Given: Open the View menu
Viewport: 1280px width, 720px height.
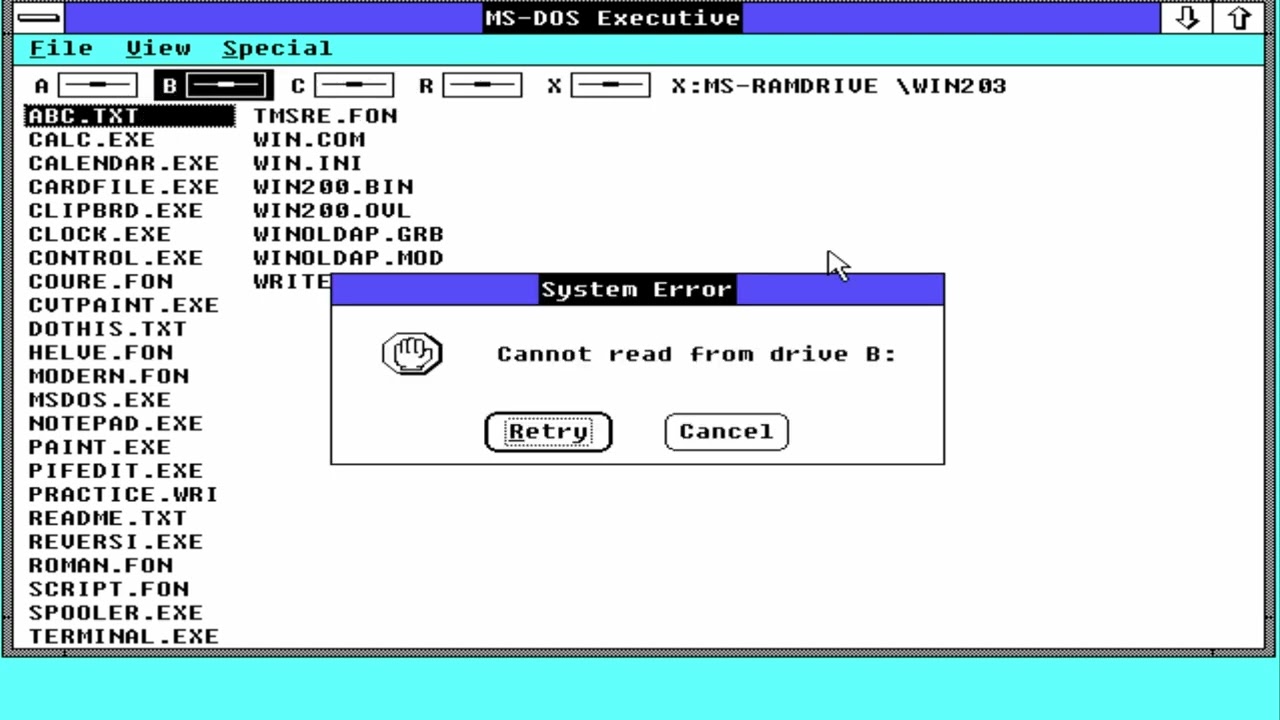Looking at the screenshot, I should pos(158,48).
